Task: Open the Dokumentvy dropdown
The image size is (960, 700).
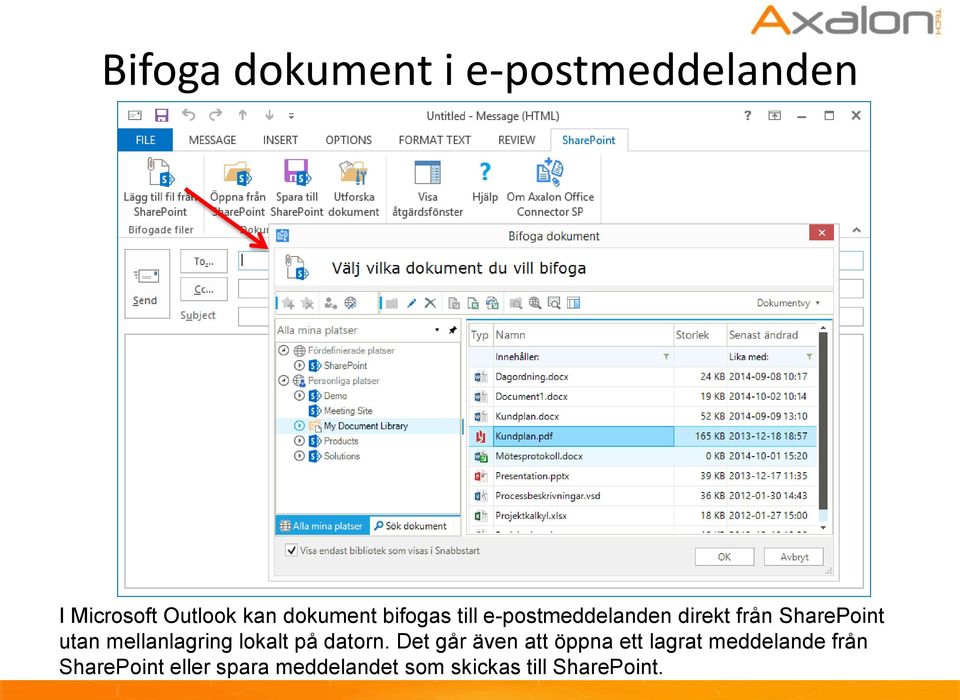Action: coord(789,303)
